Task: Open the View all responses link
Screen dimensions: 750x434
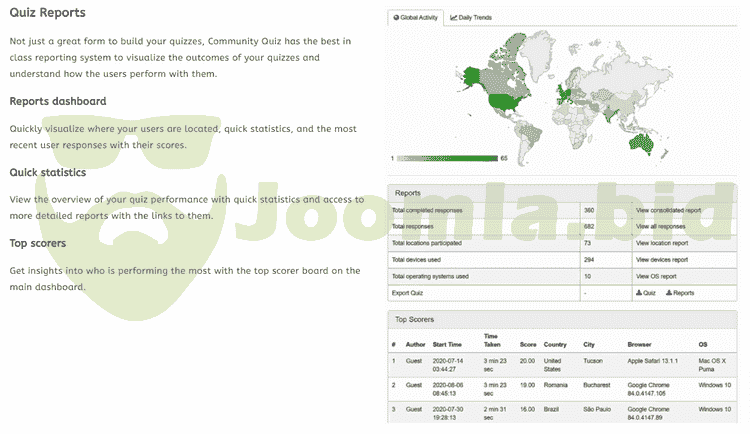Action: (x=661, y=226)
